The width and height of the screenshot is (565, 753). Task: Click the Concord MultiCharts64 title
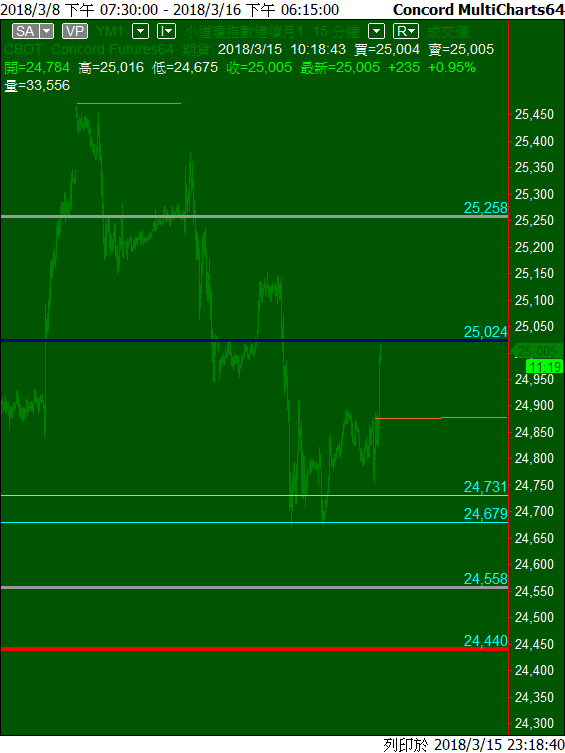point(478,10)
